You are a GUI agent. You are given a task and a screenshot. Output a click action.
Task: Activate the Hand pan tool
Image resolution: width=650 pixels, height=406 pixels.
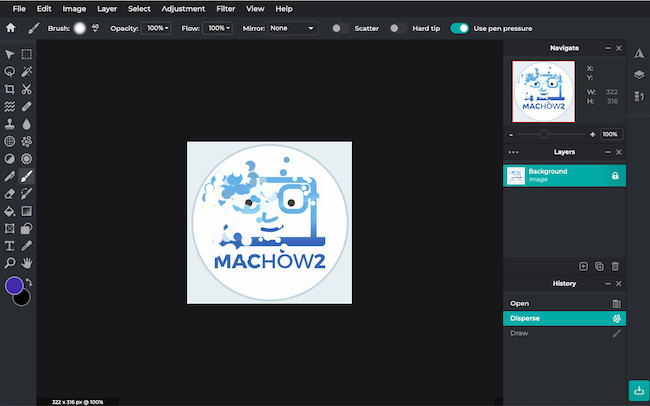(x=27, y=262)
